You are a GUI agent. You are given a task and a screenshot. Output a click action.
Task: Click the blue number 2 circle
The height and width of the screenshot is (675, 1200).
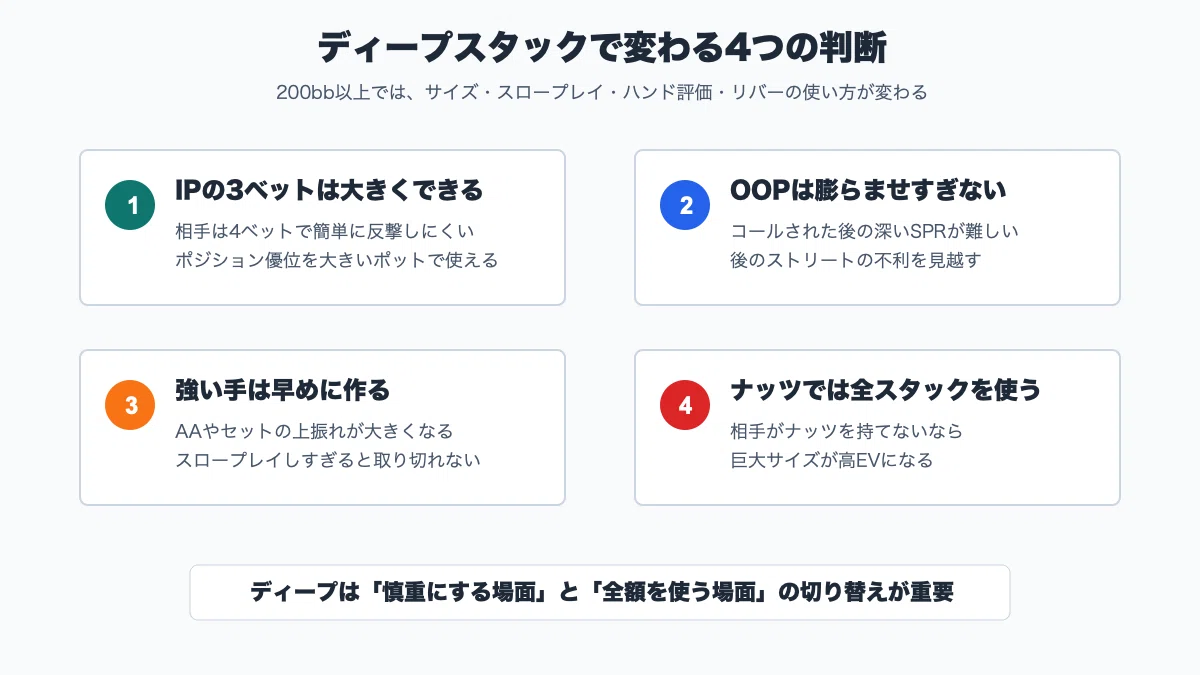tap(685, 205)
